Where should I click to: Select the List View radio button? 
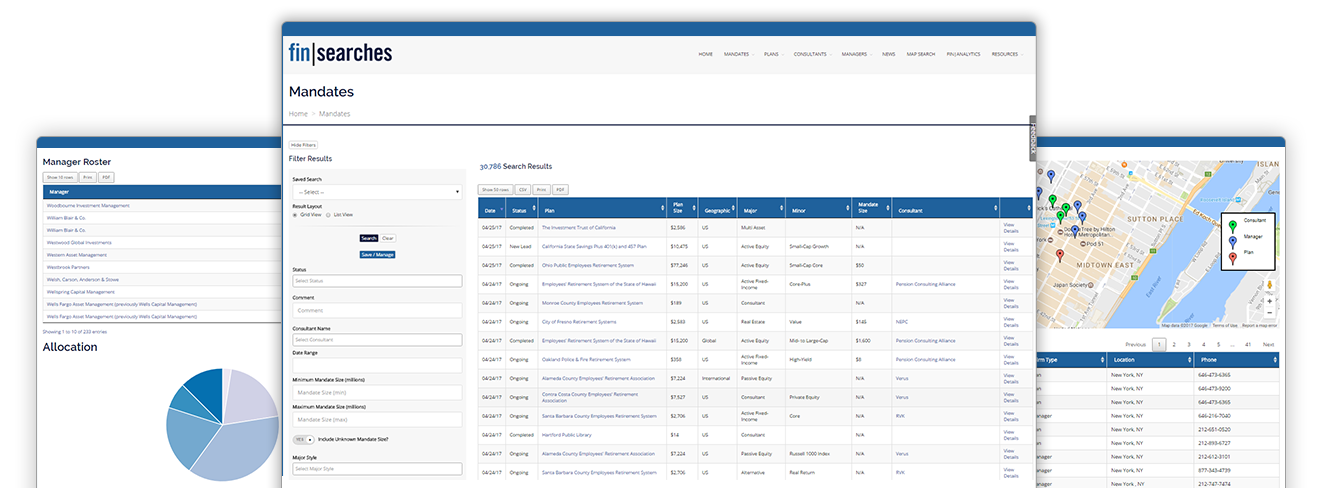click(x=329, y=214)
